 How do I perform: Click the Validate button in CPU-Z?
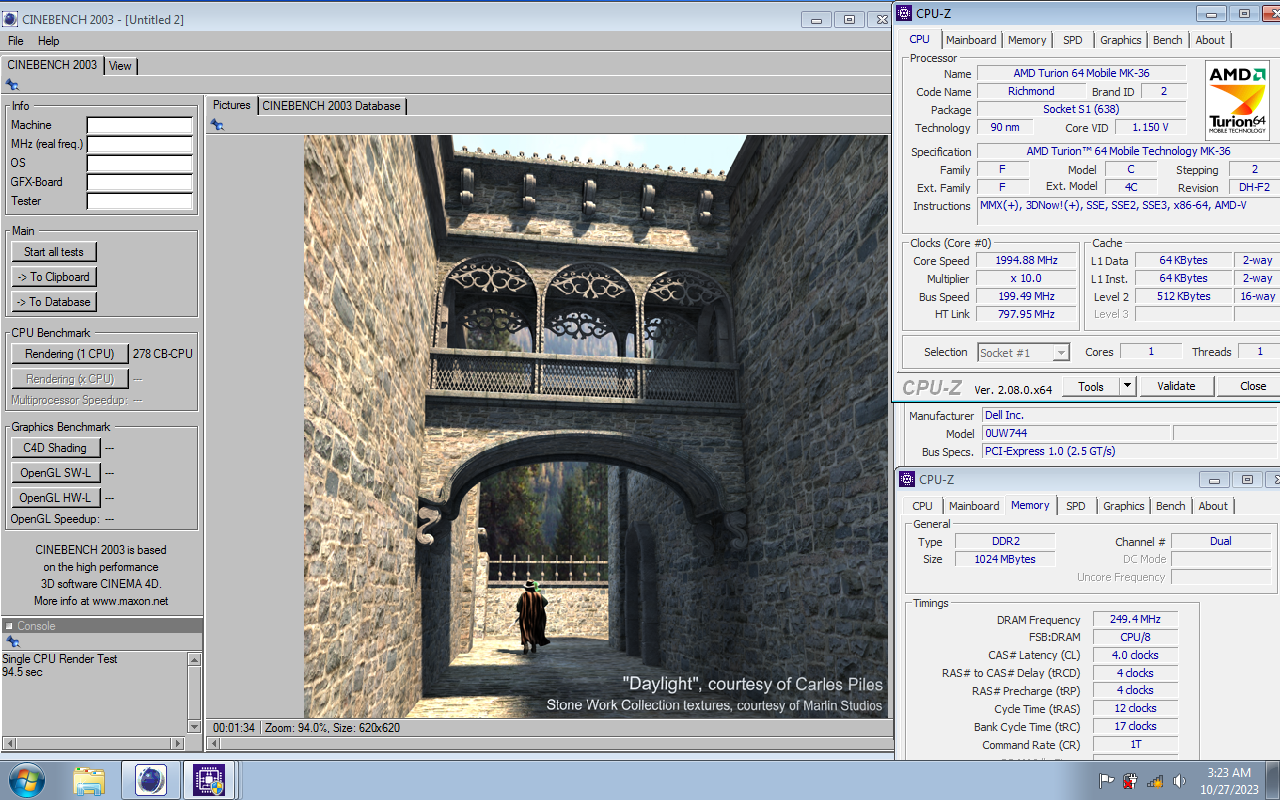point(1176,386)
